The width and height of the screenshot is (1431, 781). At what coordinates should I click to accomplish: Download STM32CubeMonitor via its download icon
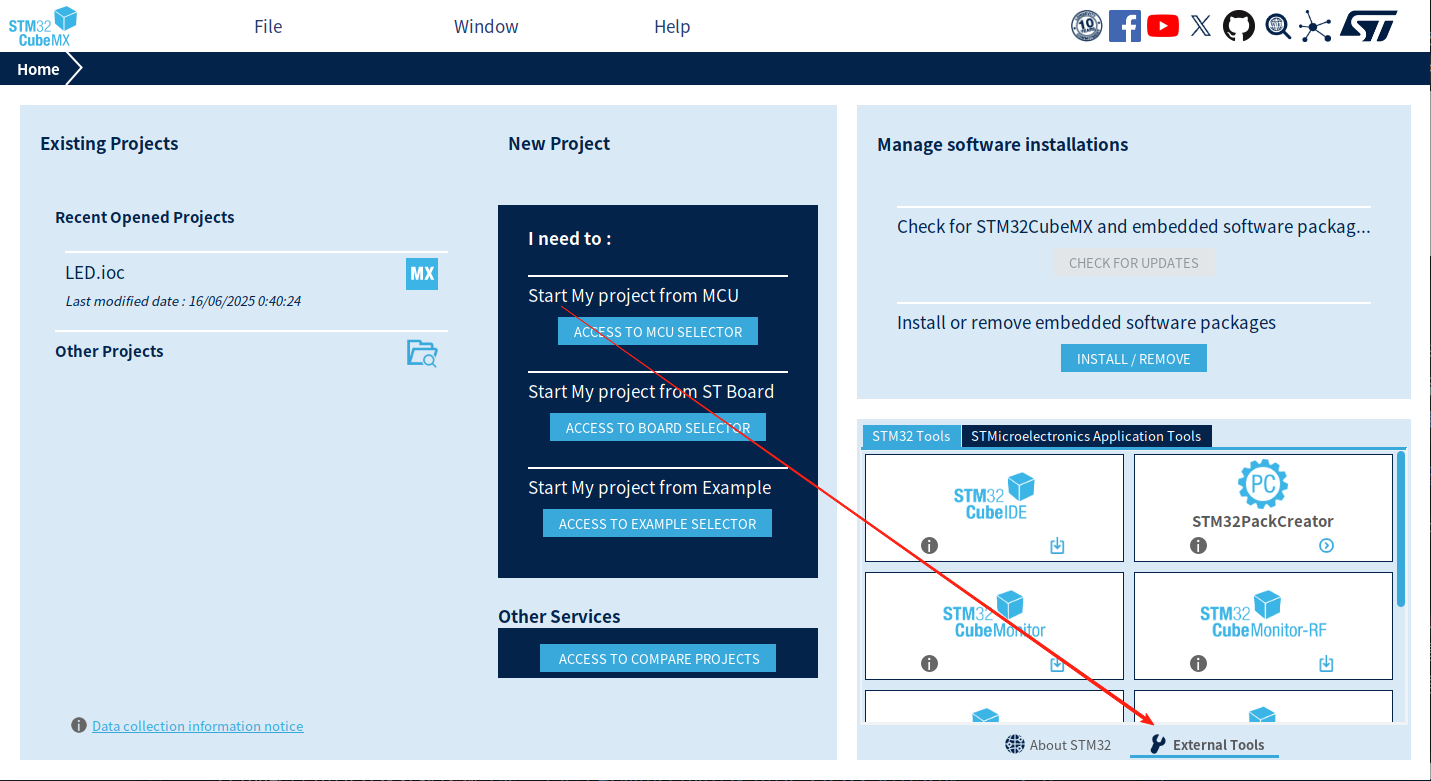point(1057,664)
